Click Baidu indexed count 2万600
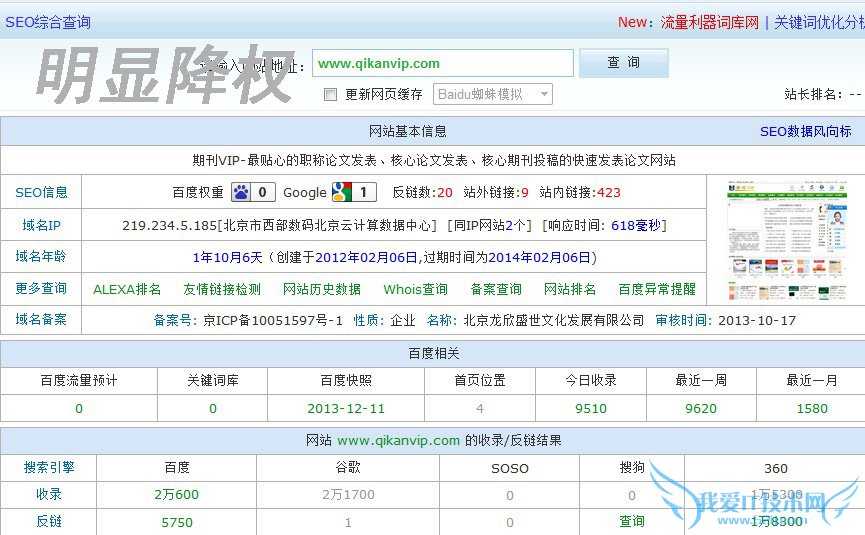 tap(176, 494)
